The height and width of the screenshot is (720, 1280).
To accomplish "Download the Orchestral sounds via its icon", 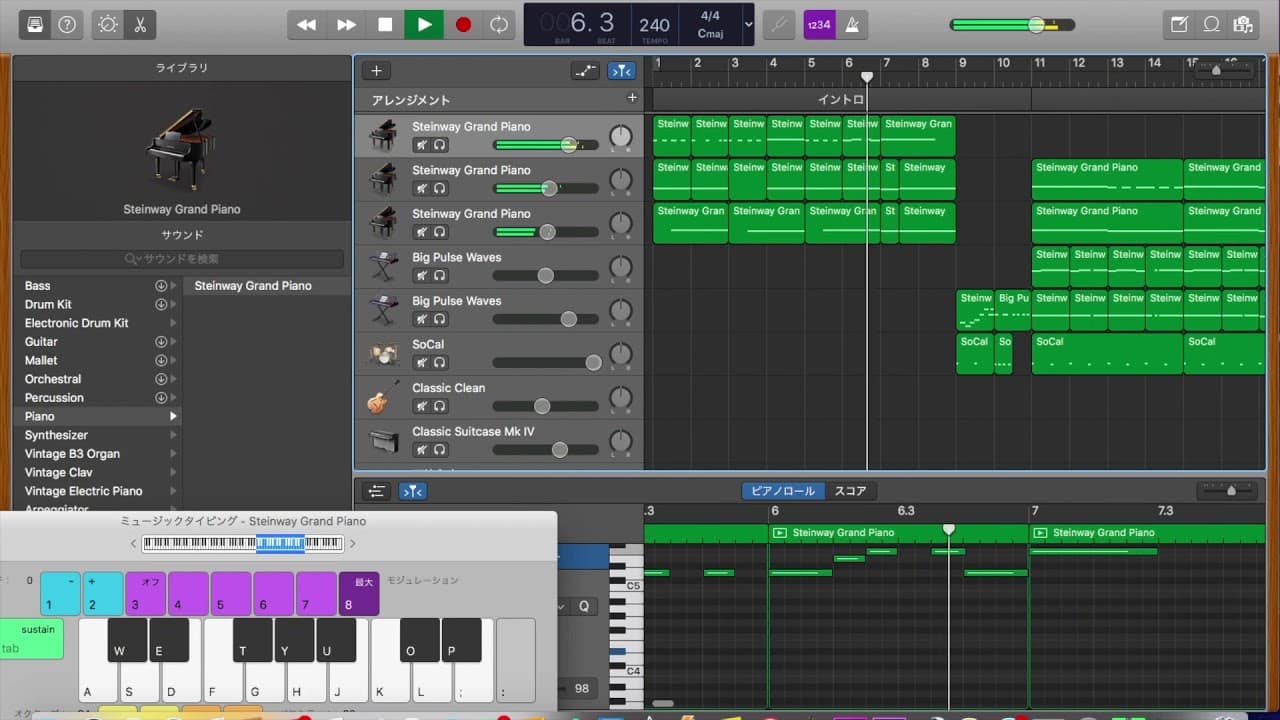I will pos(161,379).
